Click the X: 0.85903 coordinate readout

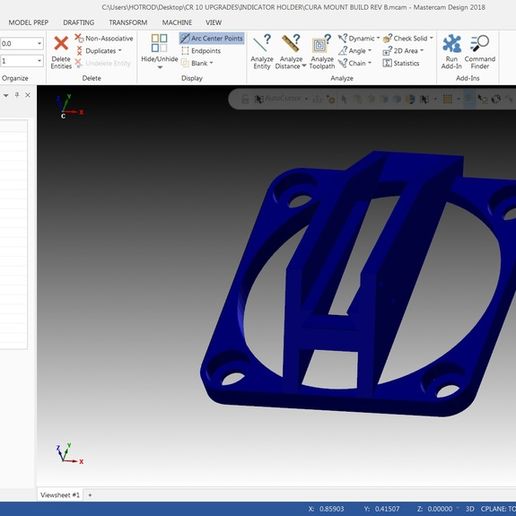pos(326,509)
